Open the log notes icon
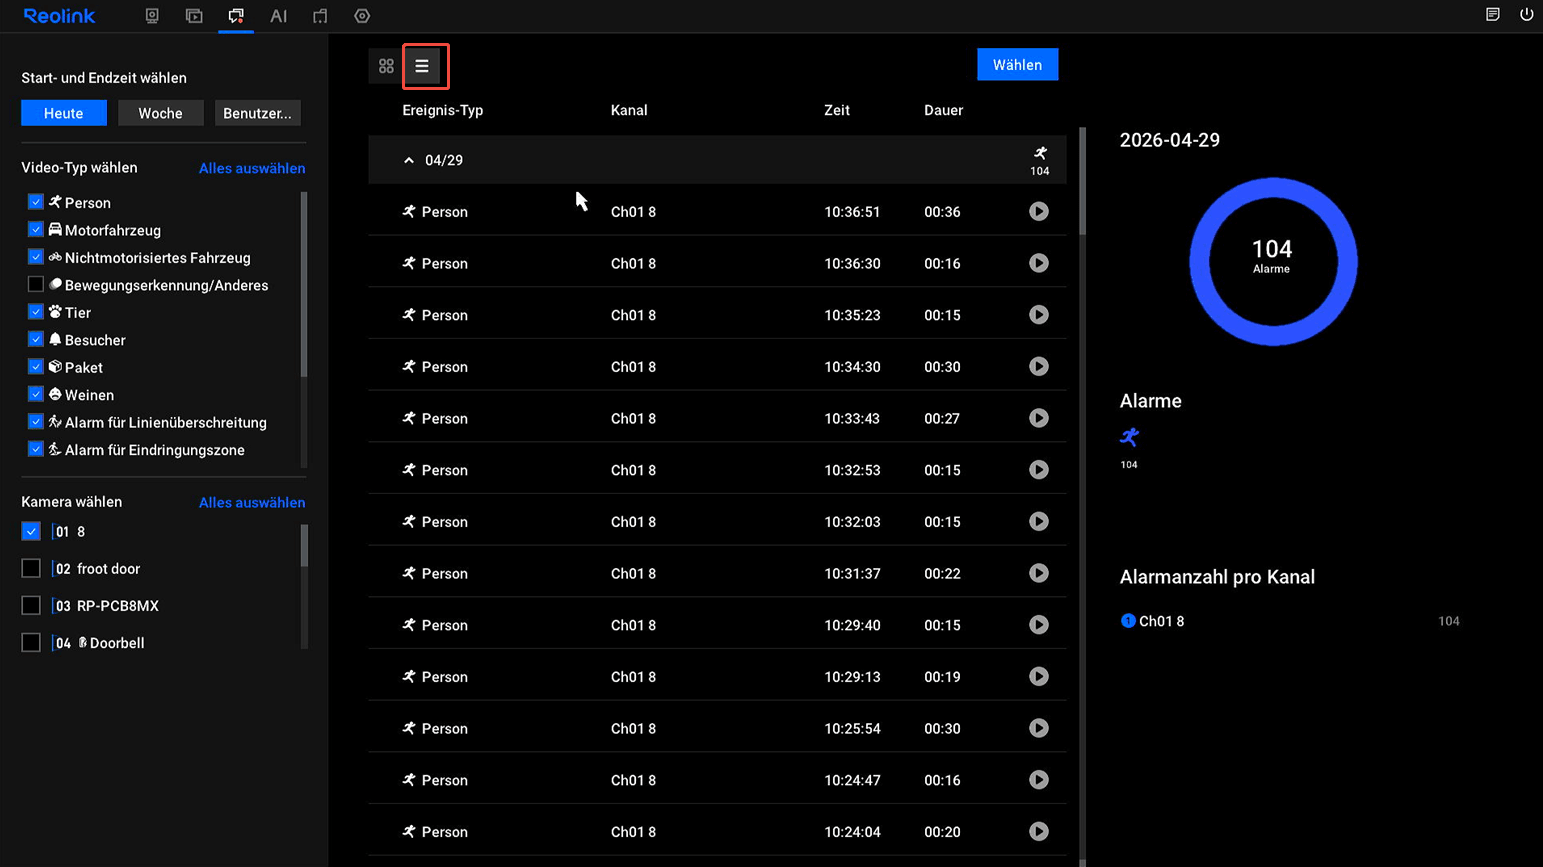 (x=1492, y=15)
